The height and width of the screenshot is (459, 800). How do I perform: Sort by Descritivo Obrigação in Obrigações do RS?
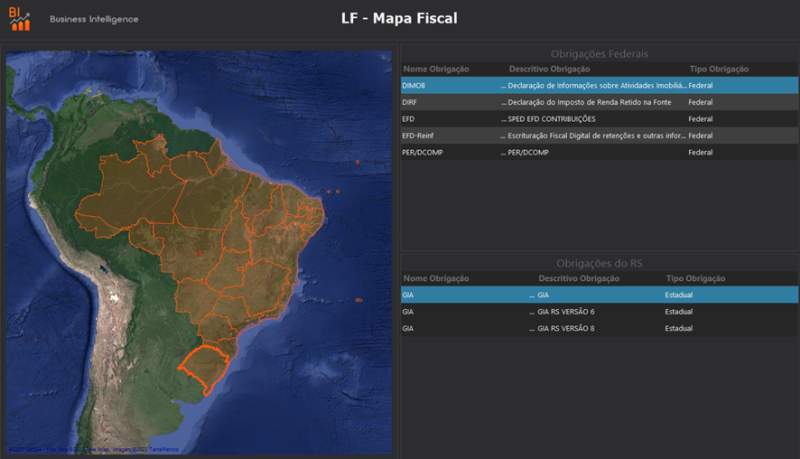579,278
